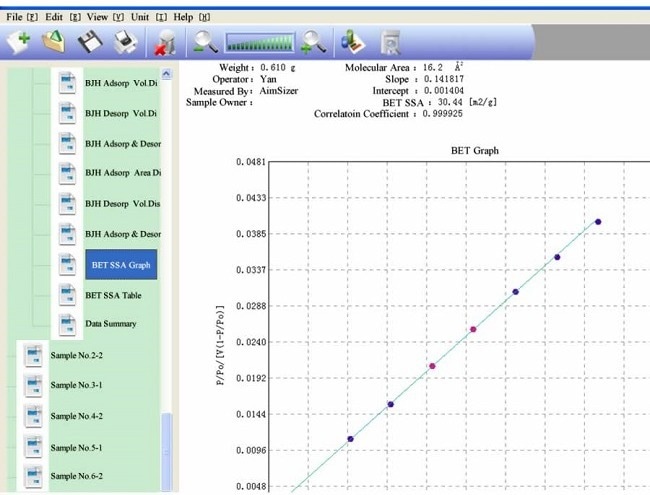This screenshot has width=650, height=495.
Task: Click the document icon beside Data Summary
Action: pyautogui.click(x=67, y=324)
